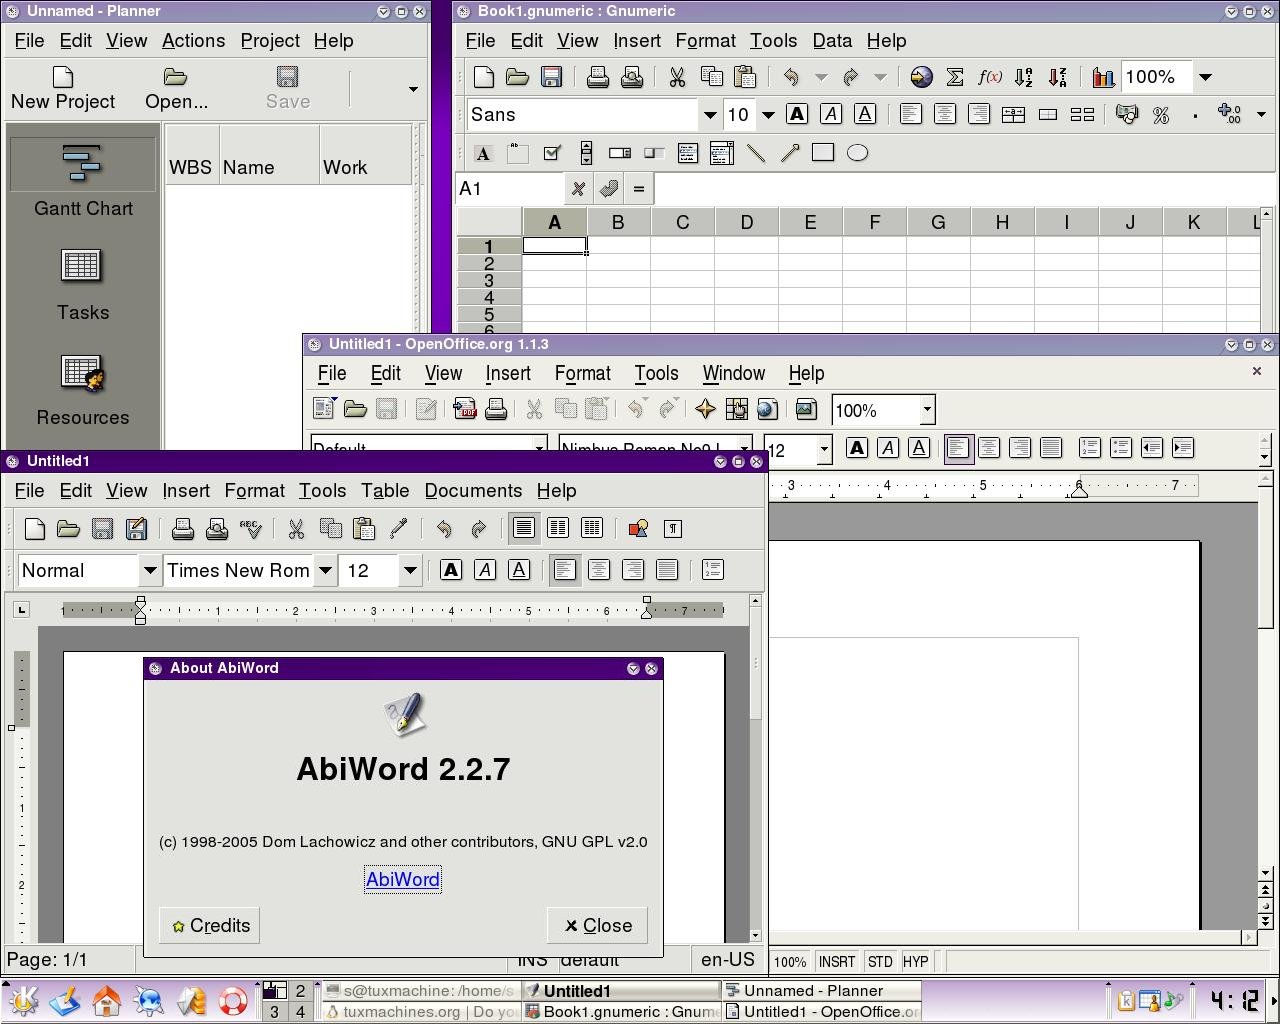1280x1024 pixels.
Task: Open Planner Actions menu
Action: (193, 41)
